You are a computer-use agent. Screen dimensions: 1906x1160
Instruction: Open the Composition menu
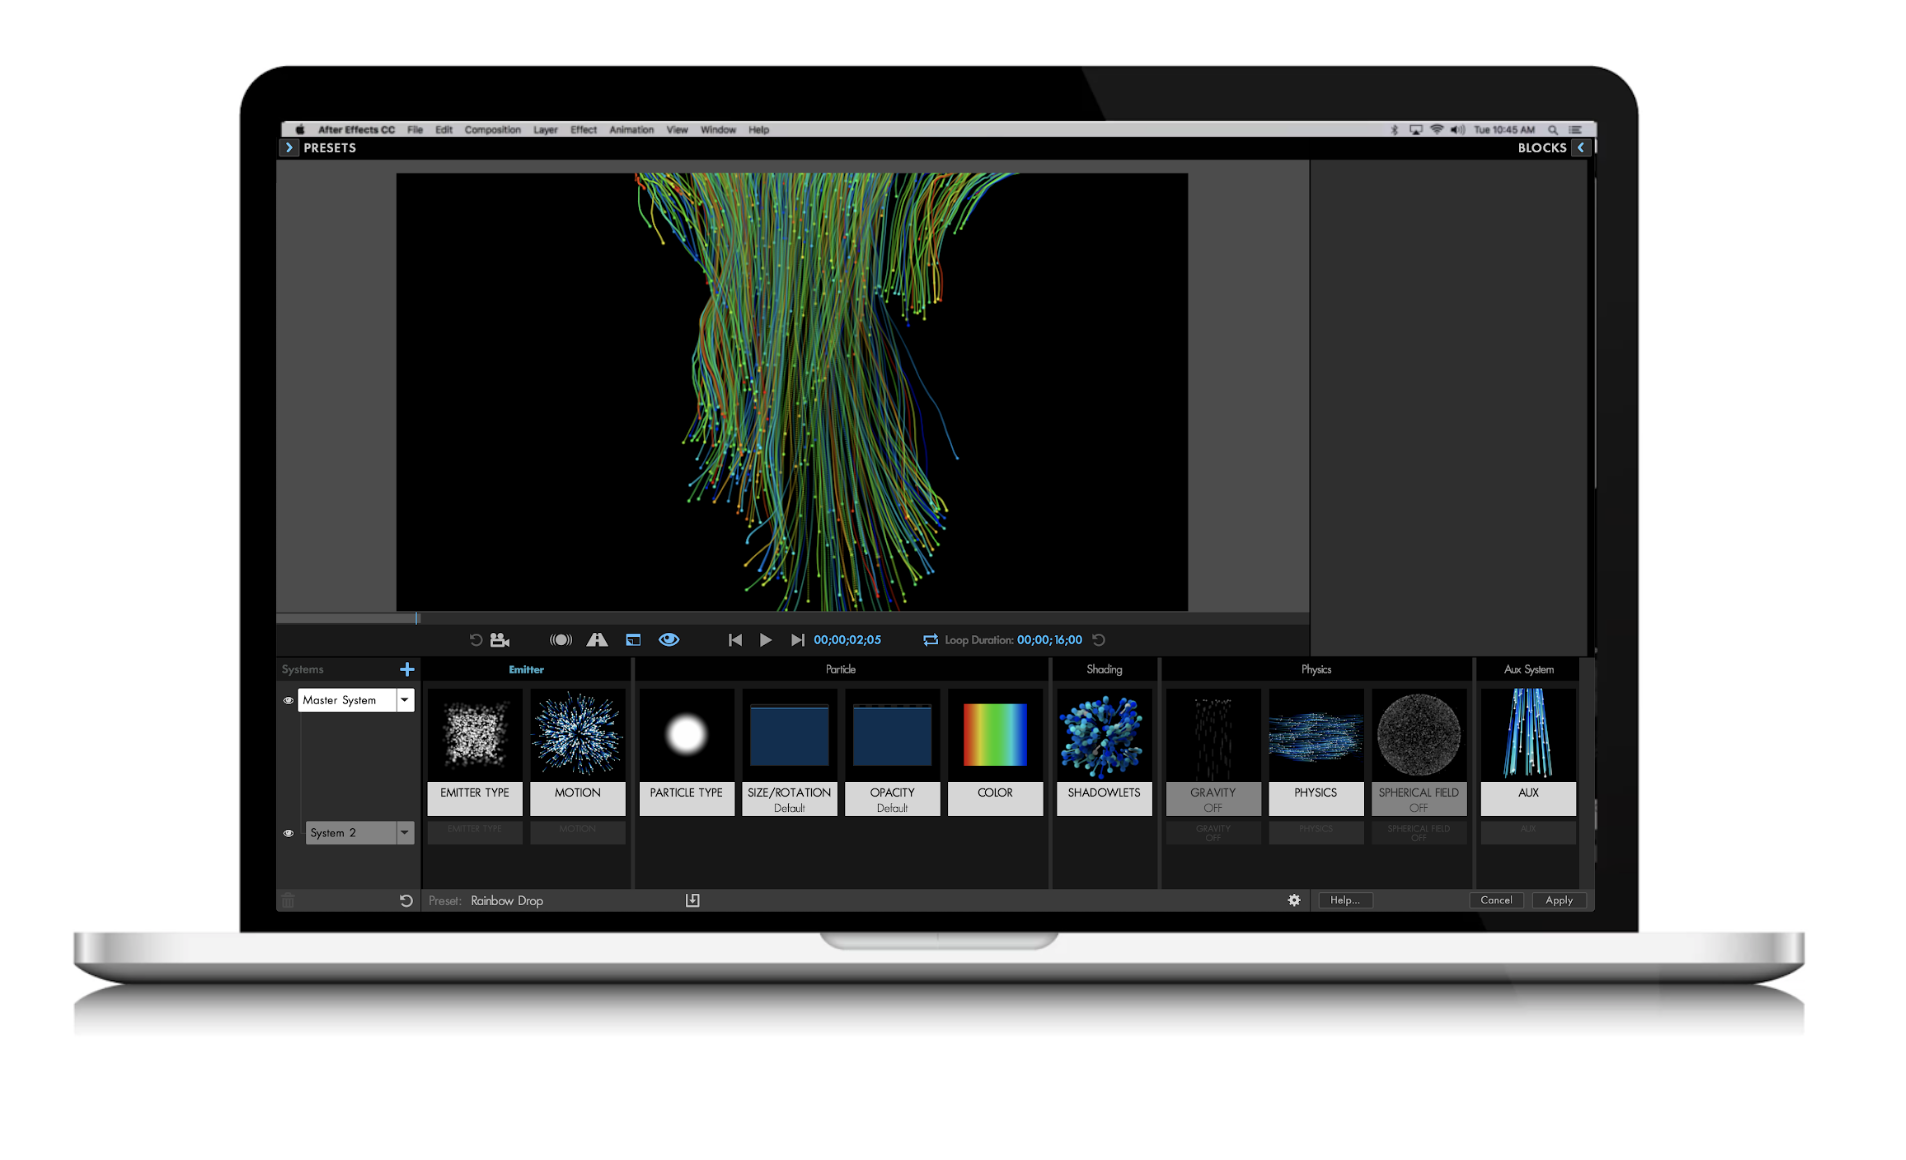pyautogui.click(x=492, y=130)
